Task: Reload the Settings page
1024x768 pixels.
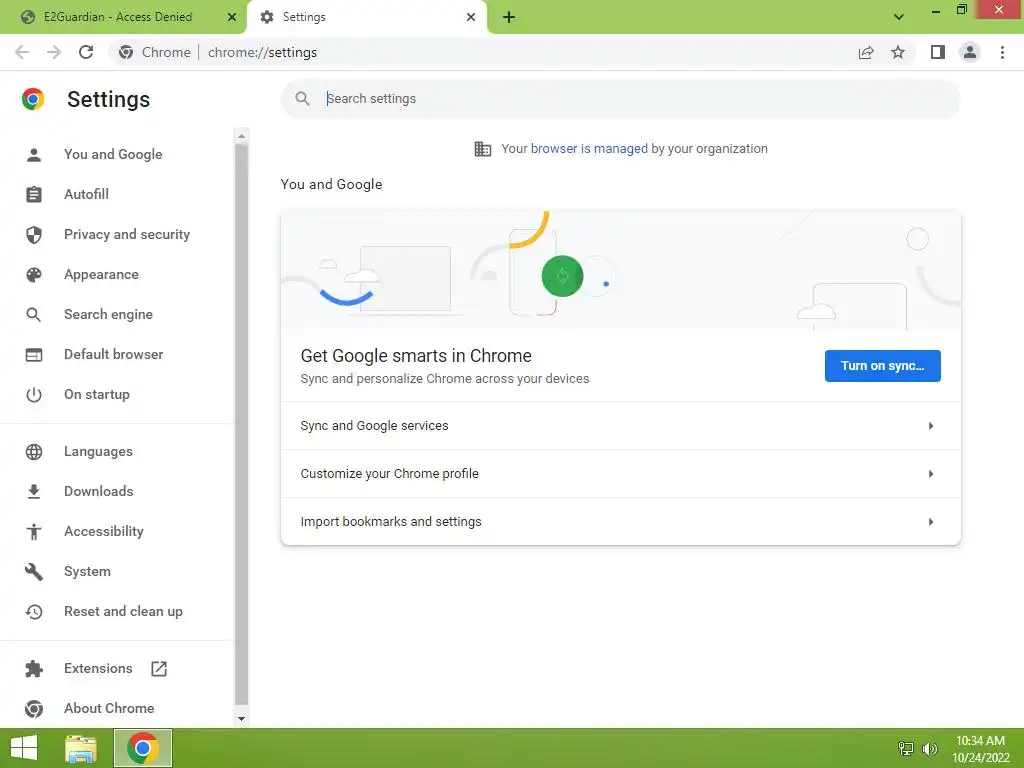Action: tap(86, 52)
